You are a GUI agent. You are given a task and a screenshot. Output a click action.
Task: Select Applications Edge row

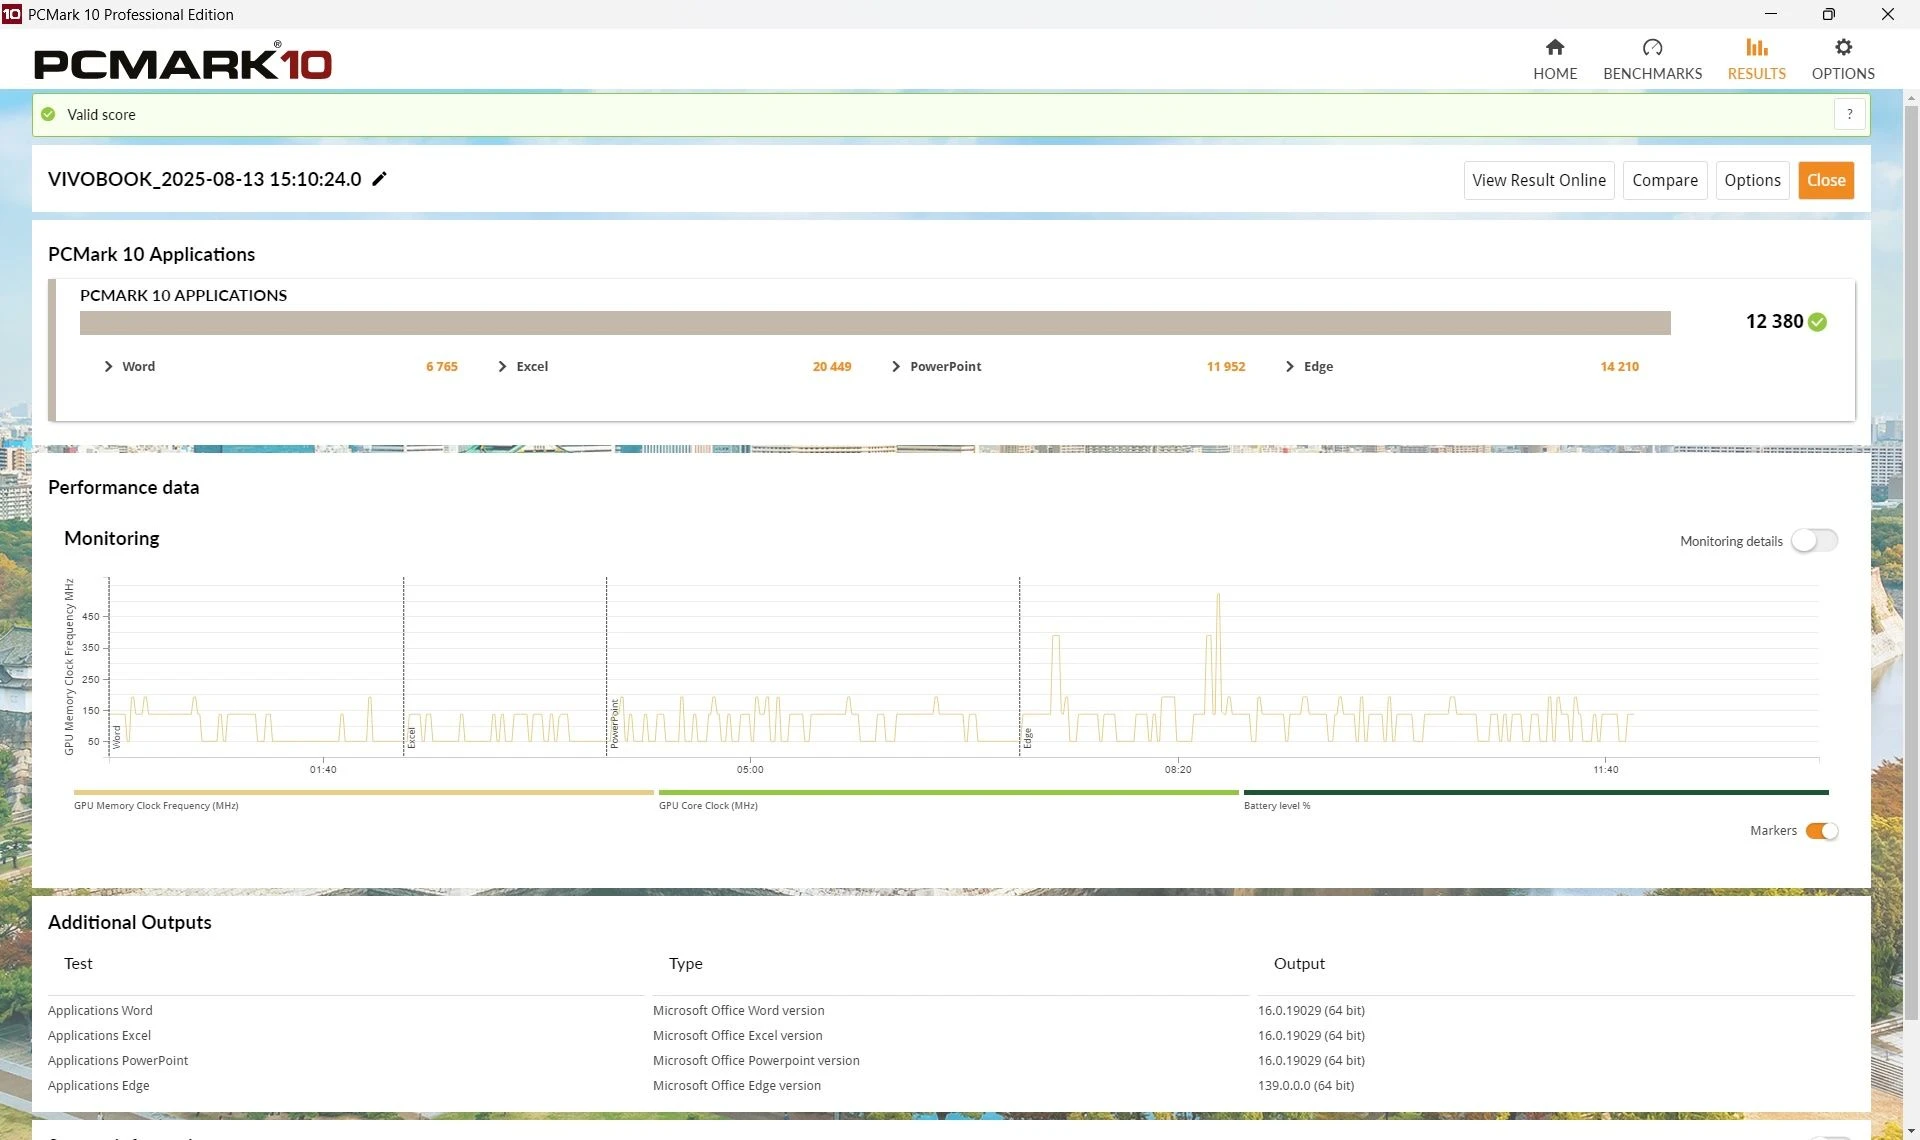[x=950, y=1085]
